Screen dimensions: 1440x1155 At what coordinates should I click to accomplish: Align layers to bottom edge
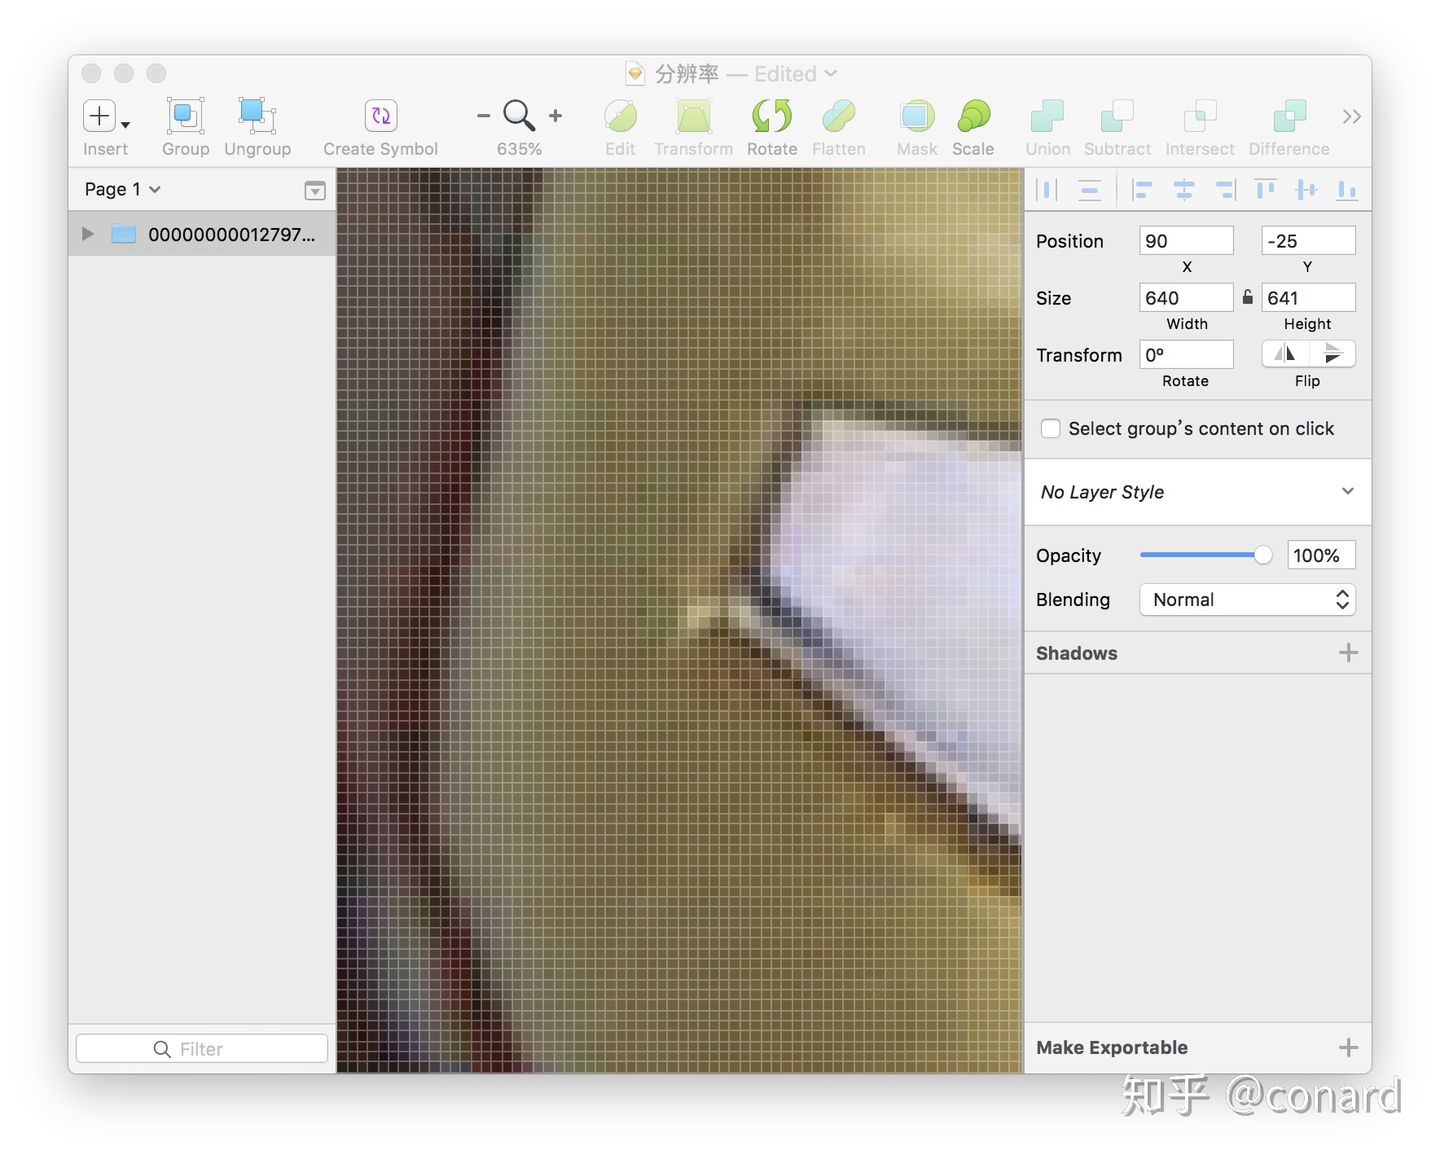(1347, 190)
